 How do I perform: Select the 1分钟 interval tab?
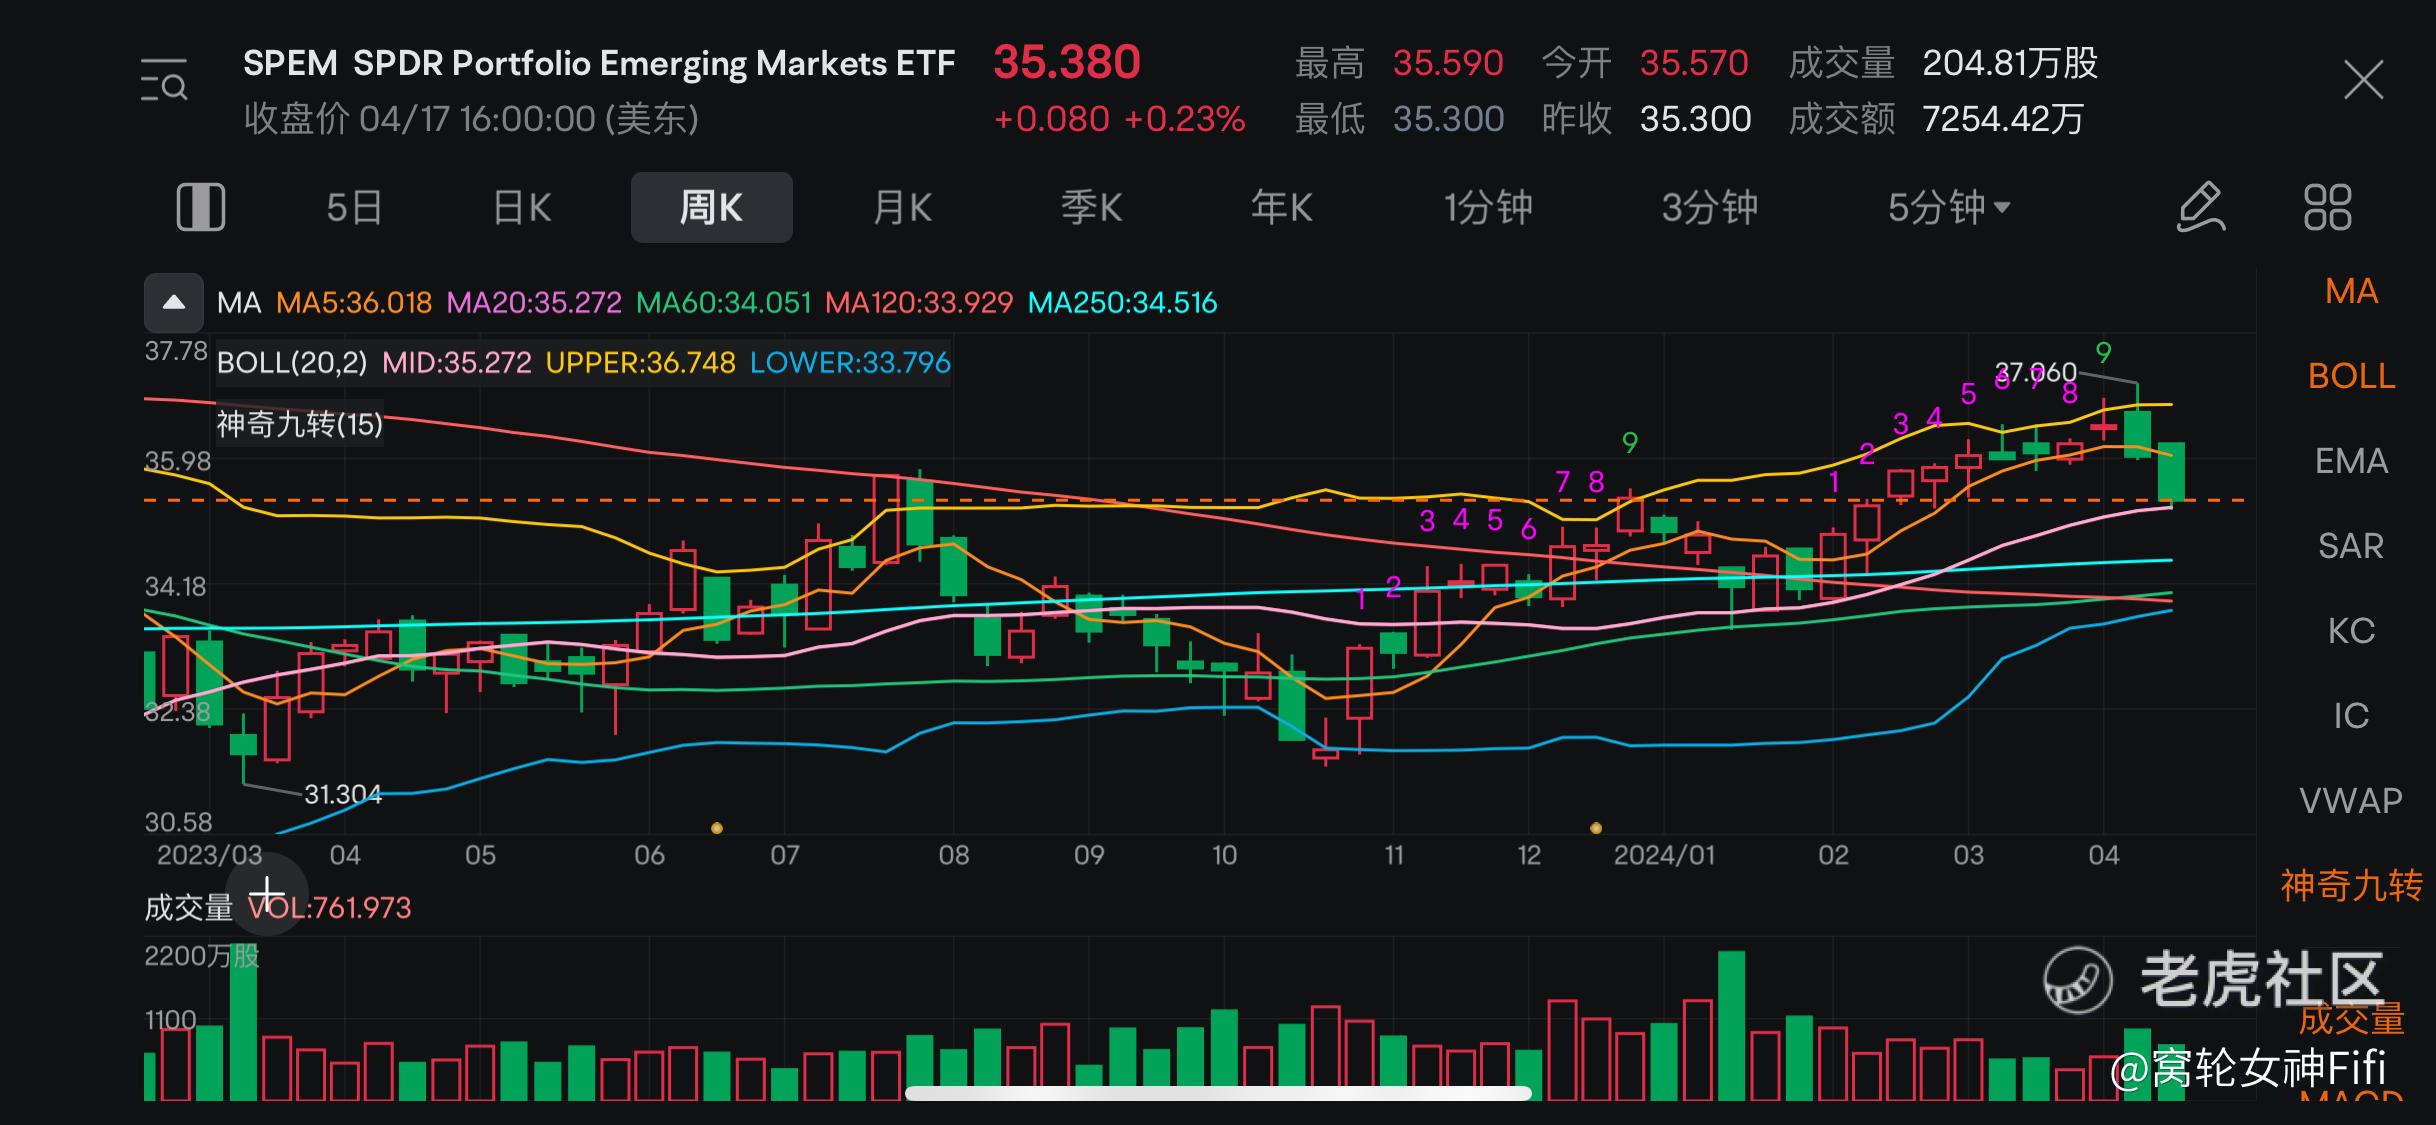click(x=1487, y=208)
